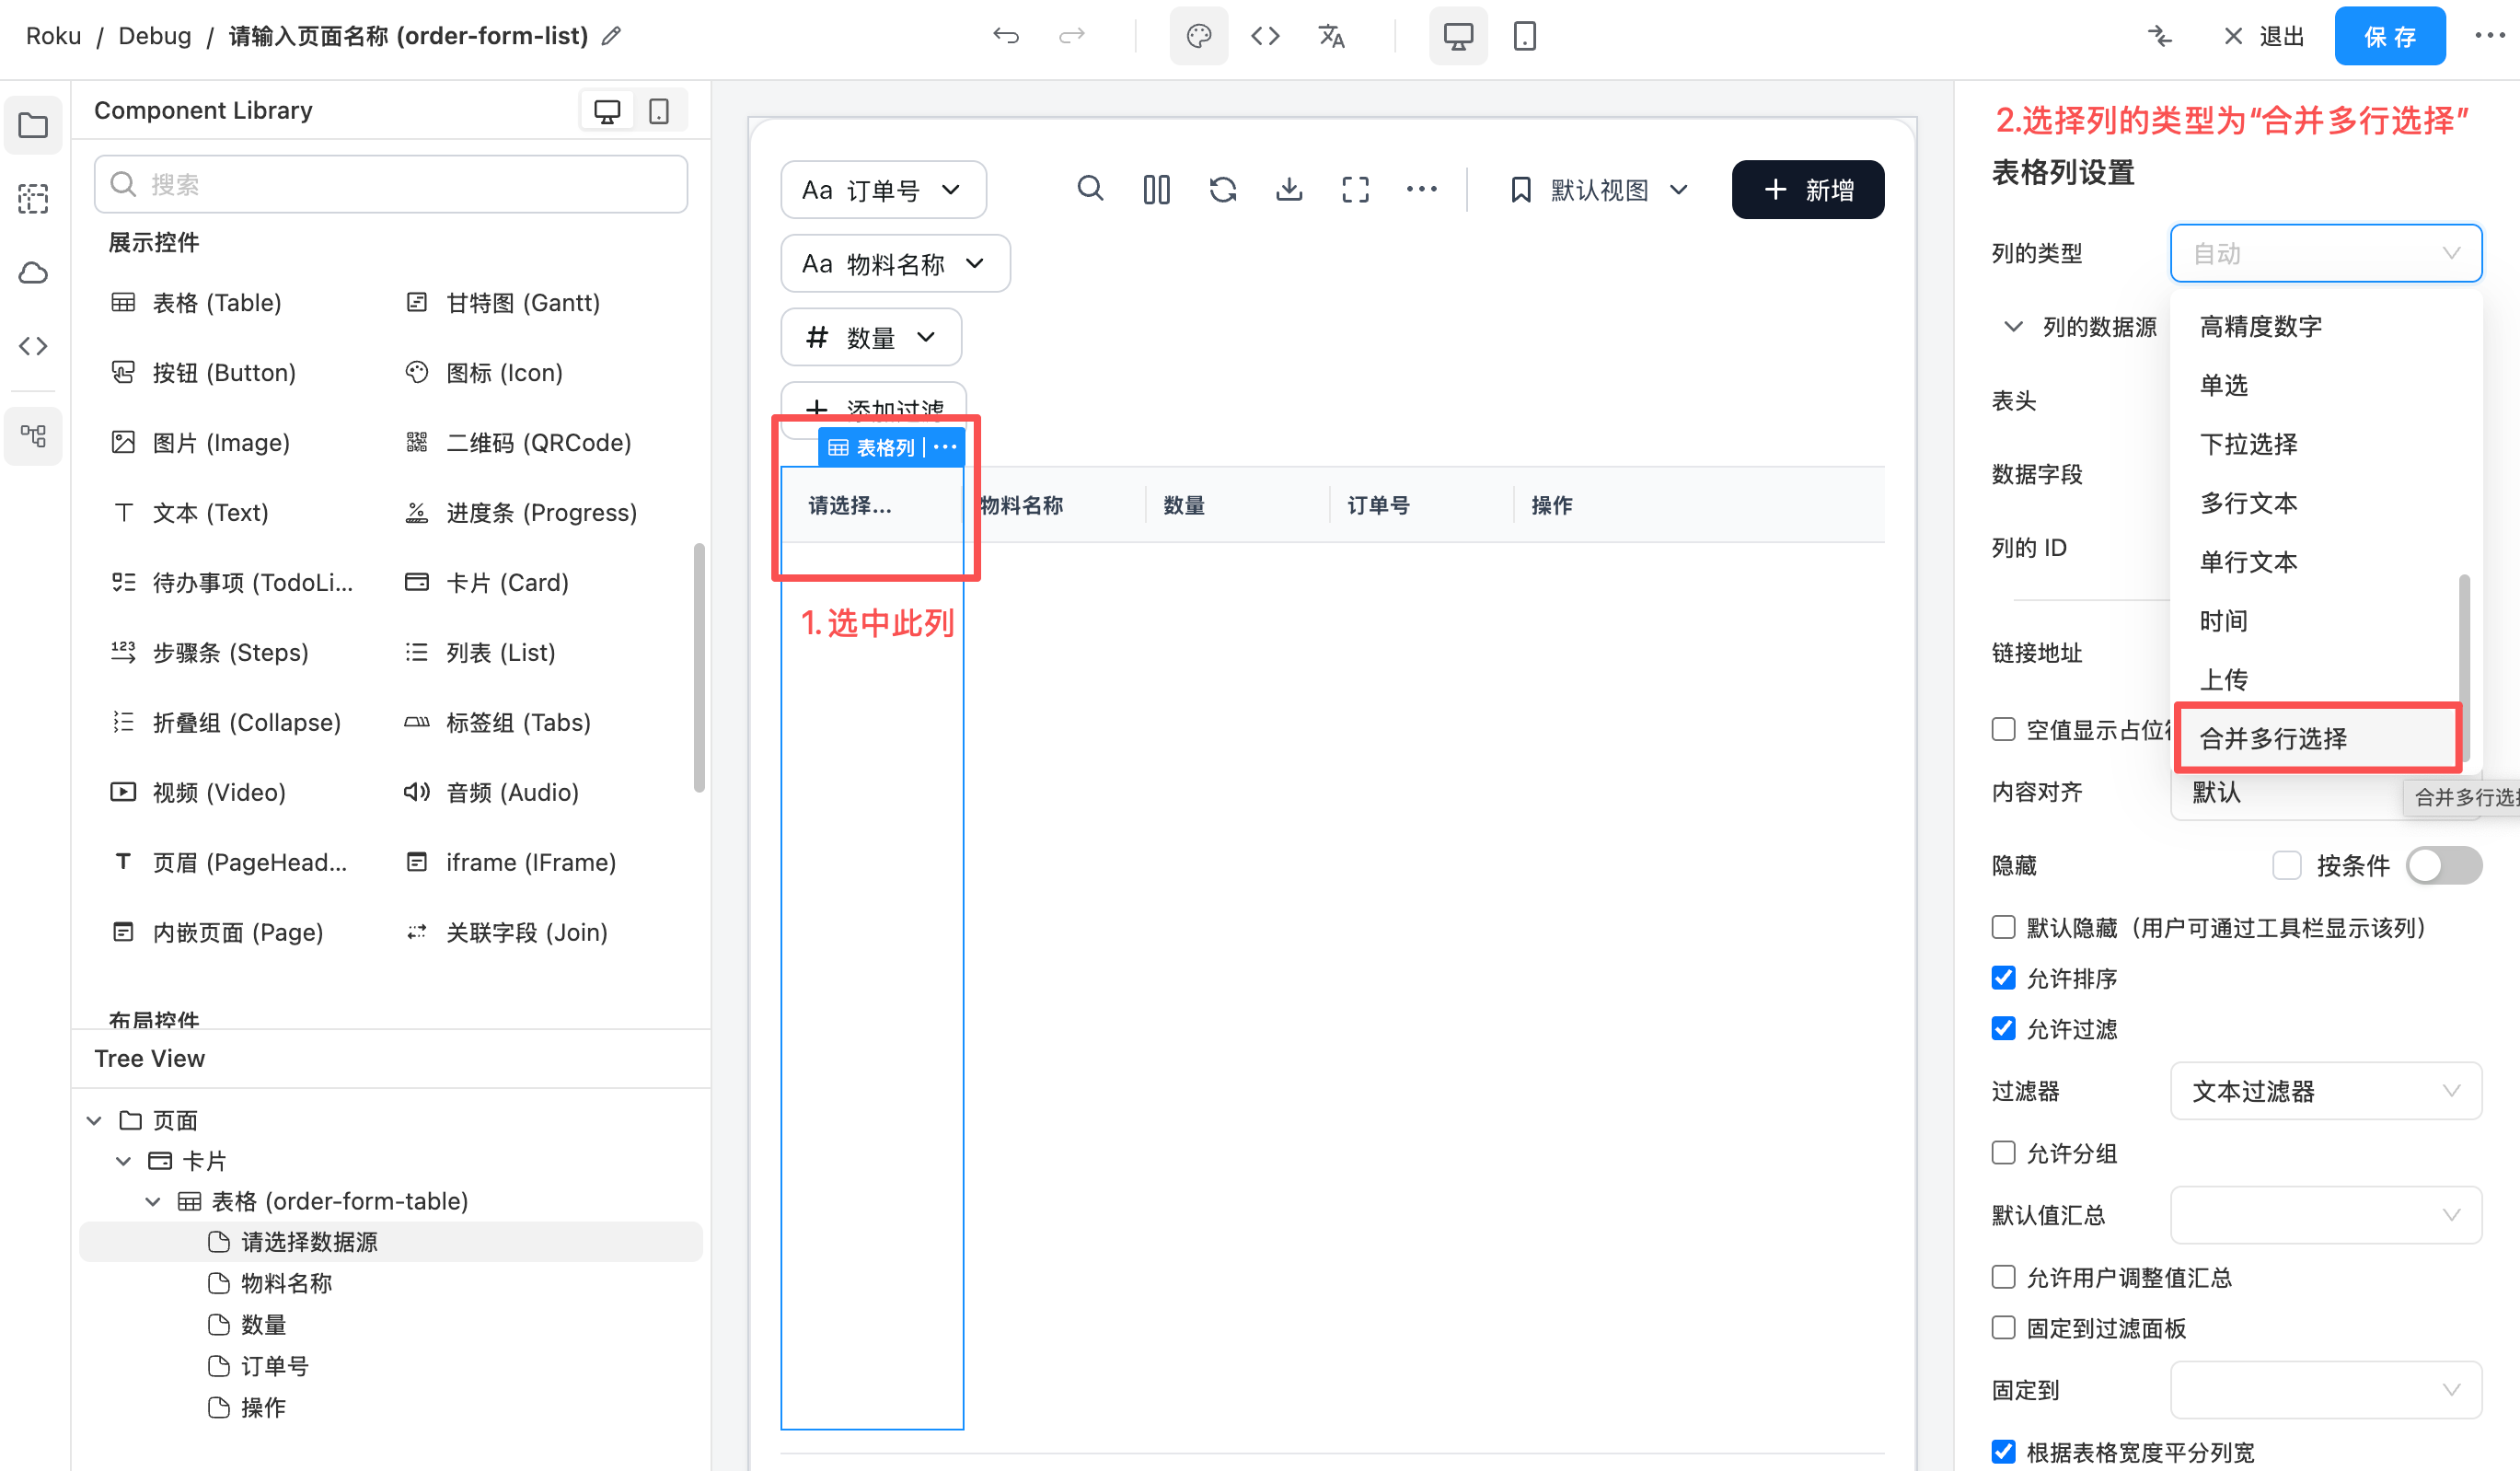This screenshot has width=2520, height=1471.
Task: Switch to mobile preview in top toolbar
Action: point(1524,37)
